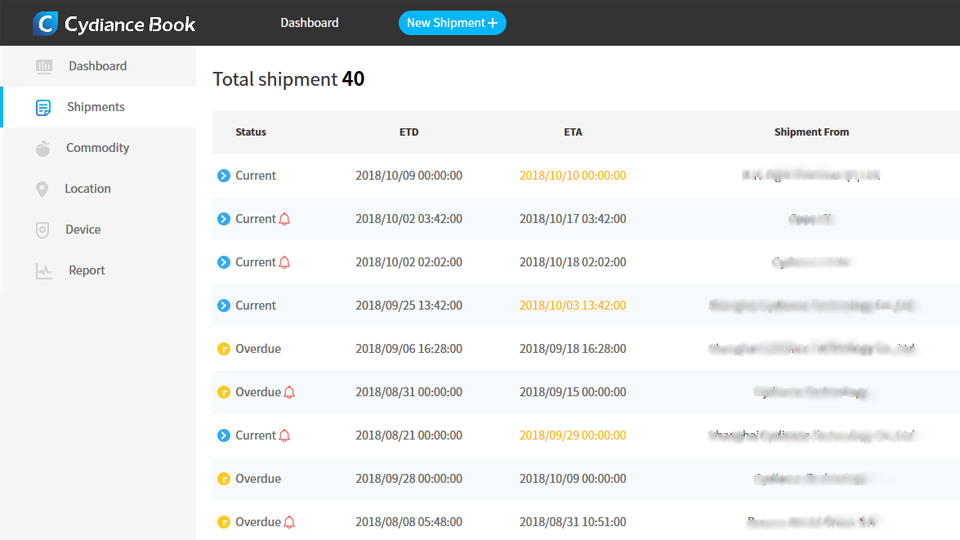Image resolution: width=960 pixels, height=540 pixels.
Task: Click the ETA value 2018/10/17 03:42:00
Action: tap(572, 219)
